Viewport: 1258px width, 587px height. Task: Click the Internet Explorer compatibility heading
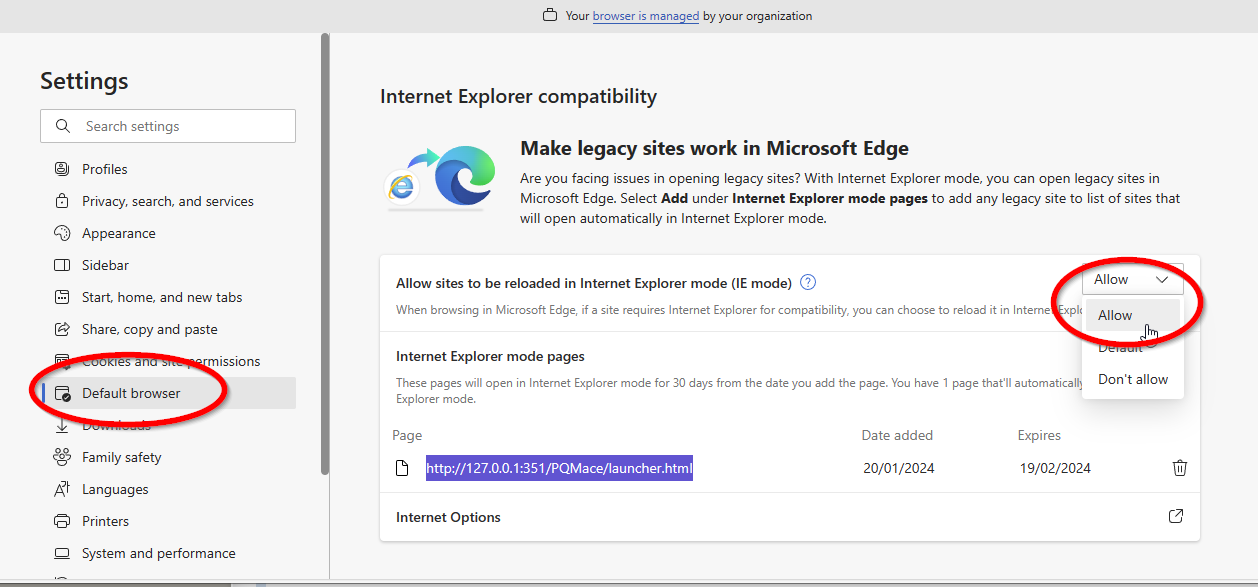518,97
